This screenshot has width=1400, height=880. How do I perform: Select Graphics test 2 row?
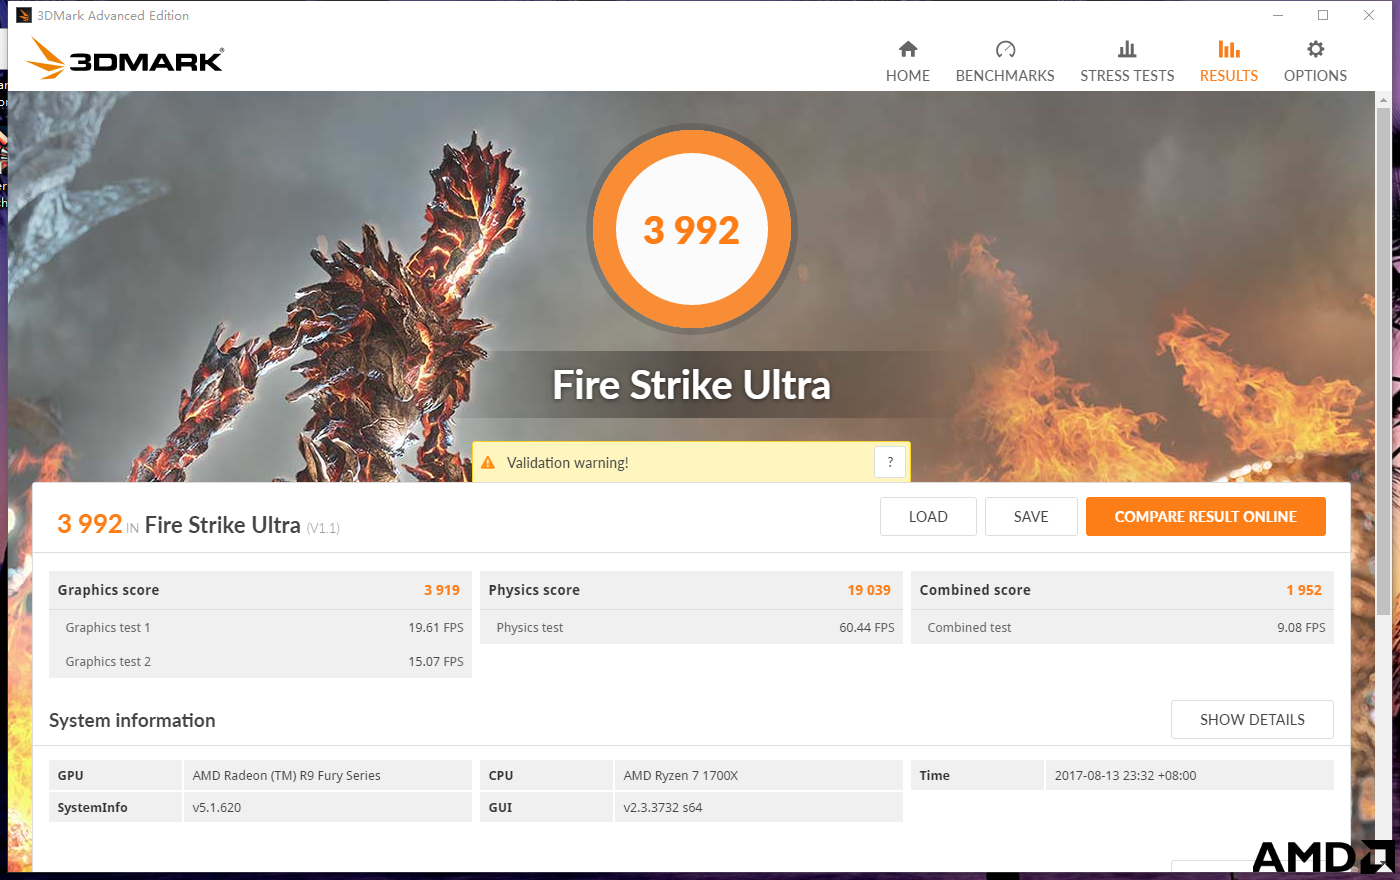[x=260, y=662]
